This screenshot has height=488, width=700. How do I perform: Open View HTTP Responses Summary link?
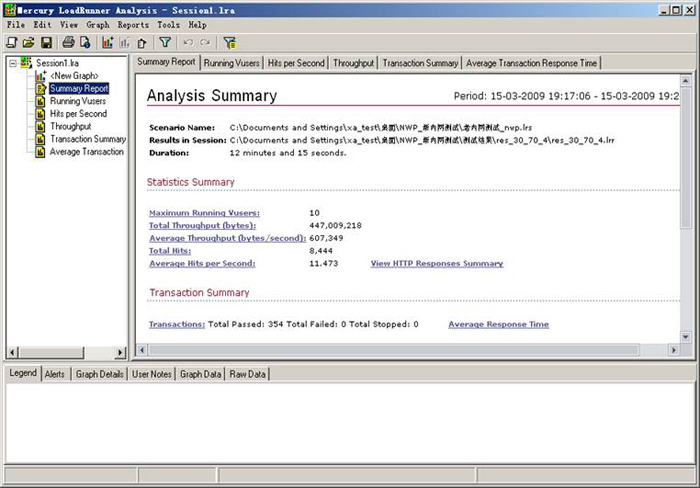[437, 263]
